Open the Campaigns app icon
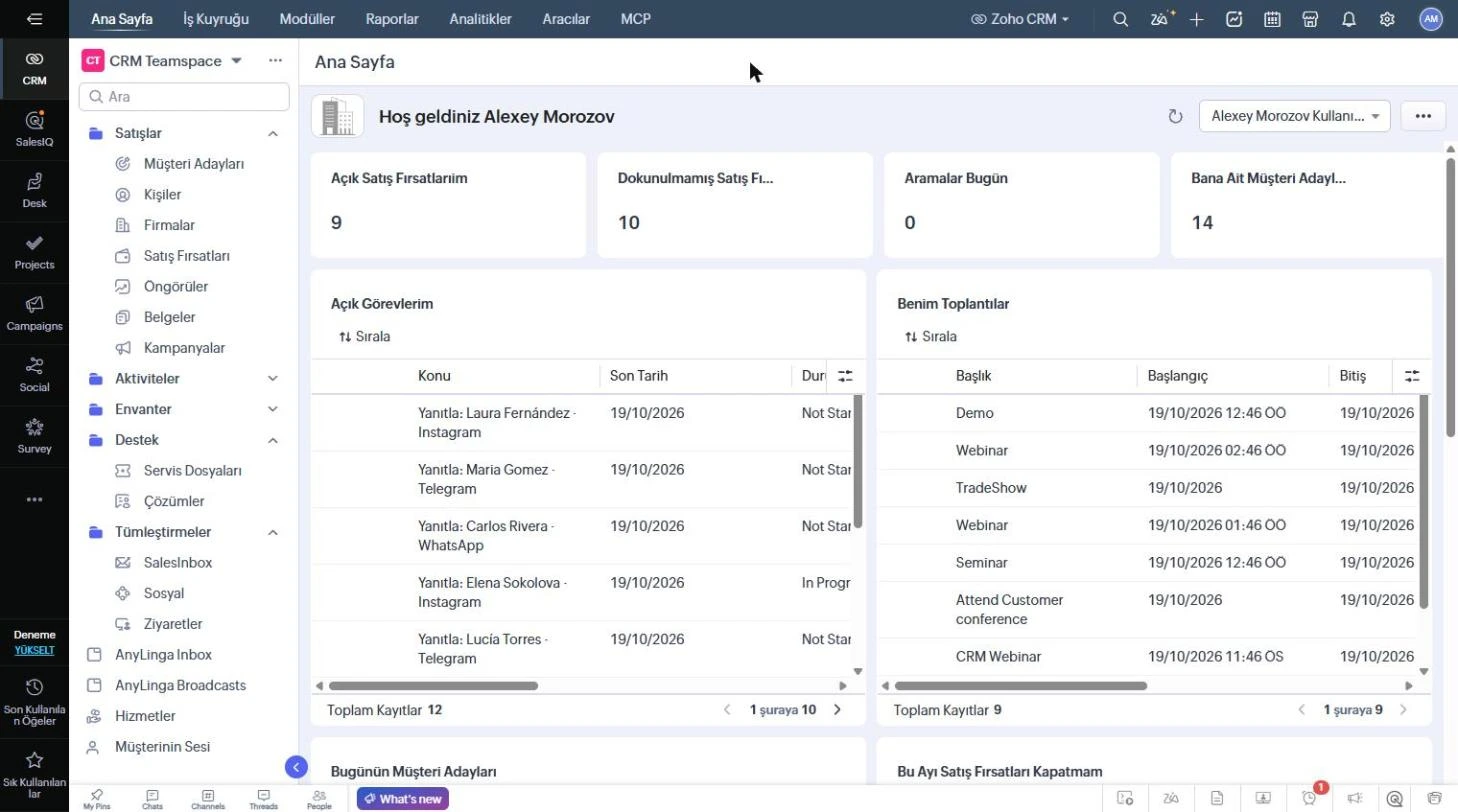1458x812 pixels. coord(34,313)
